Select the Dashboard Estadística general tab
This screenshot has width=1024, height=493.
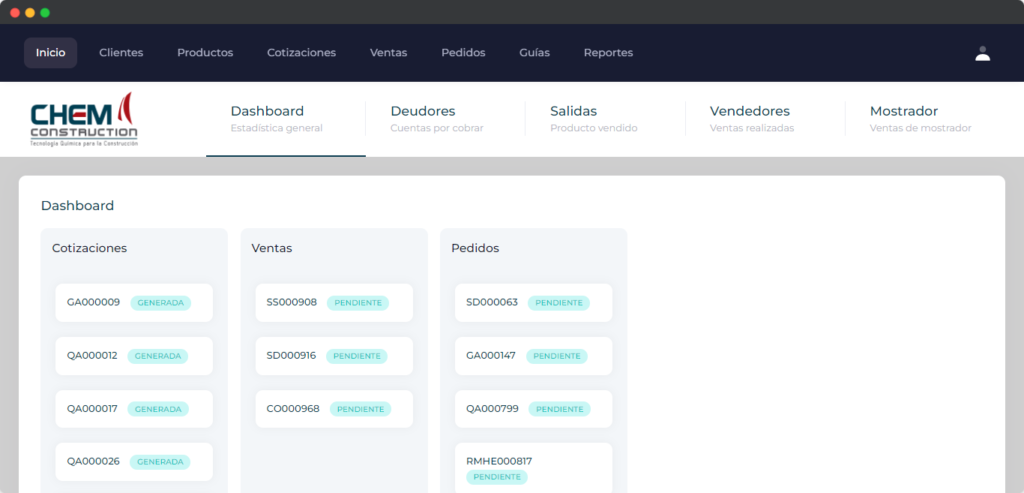pos(285,119)
